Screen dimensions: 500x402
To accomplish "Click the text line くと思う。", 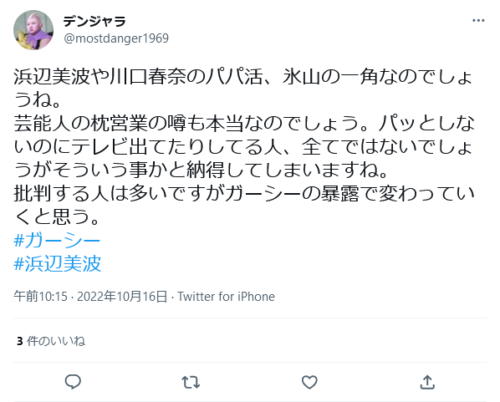I will pyautogui.click(x=57, y=217).
